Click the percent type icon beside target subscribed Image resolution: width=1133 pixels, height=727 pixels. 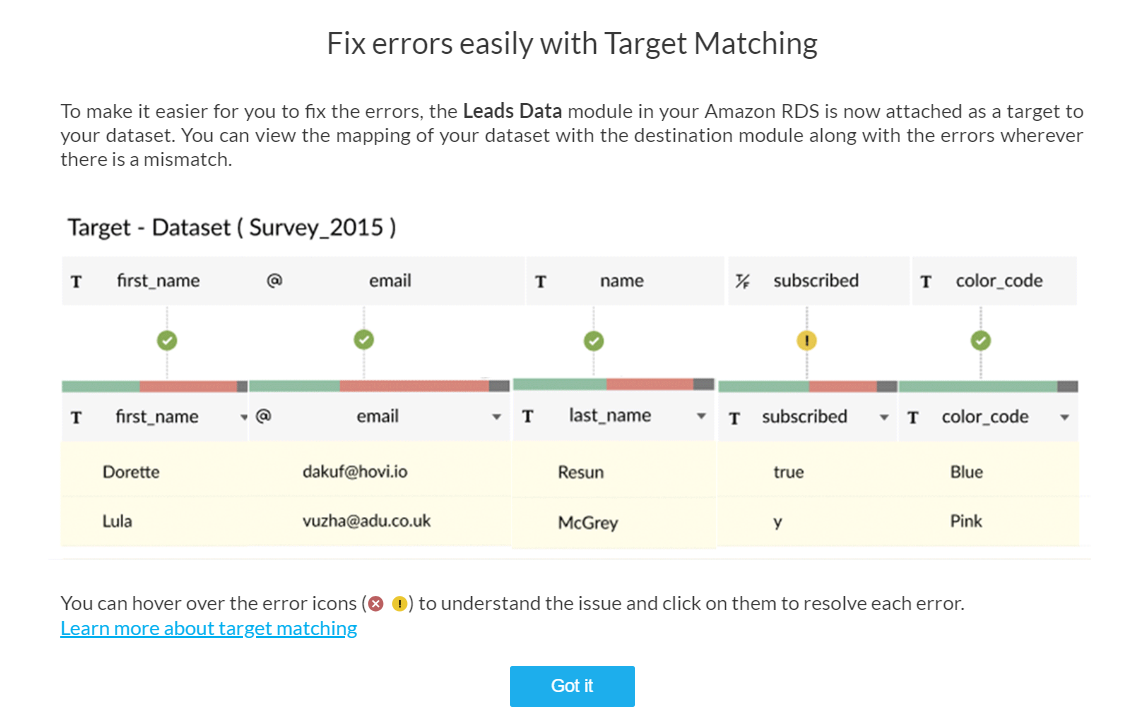(x=742, y=281)
